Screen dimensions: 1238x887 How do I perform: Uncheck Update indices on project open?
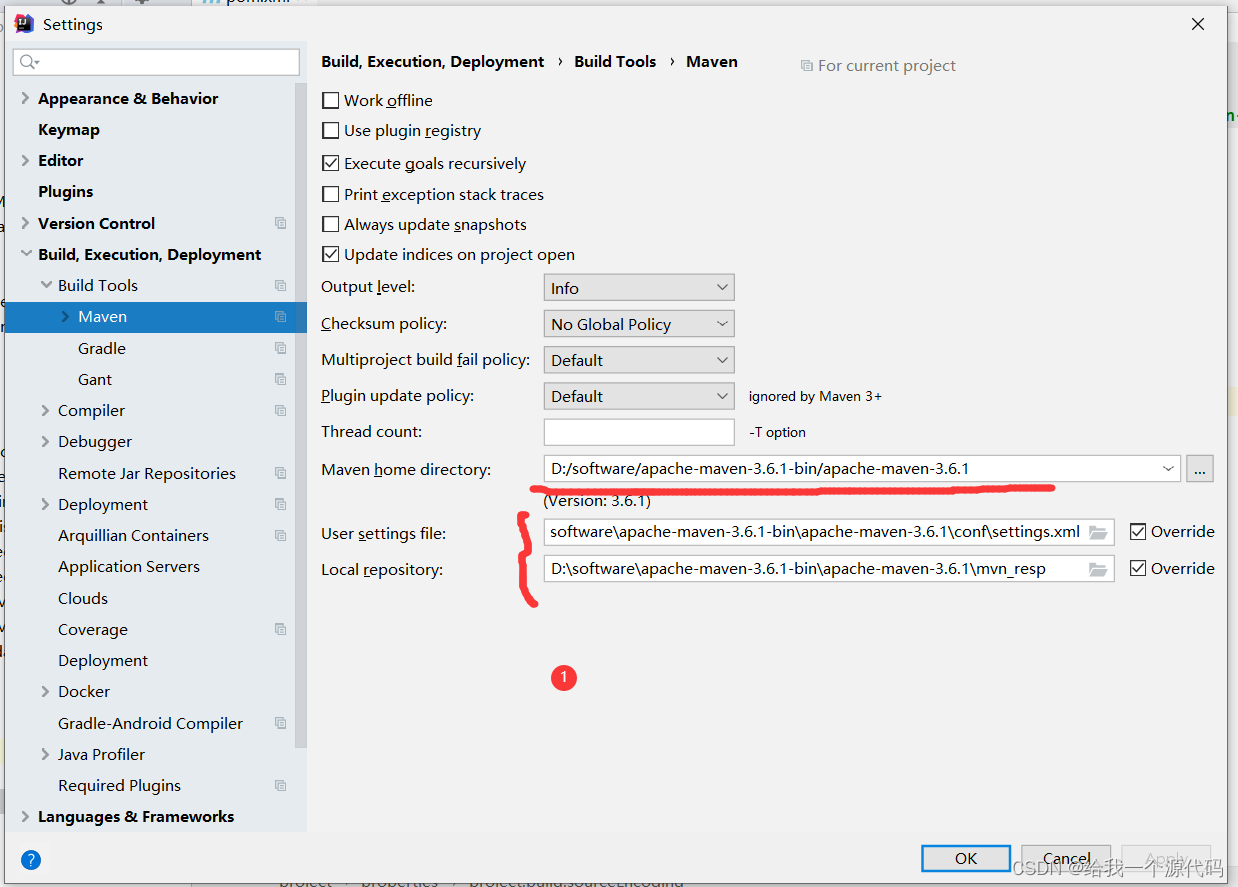coord(331,254)
